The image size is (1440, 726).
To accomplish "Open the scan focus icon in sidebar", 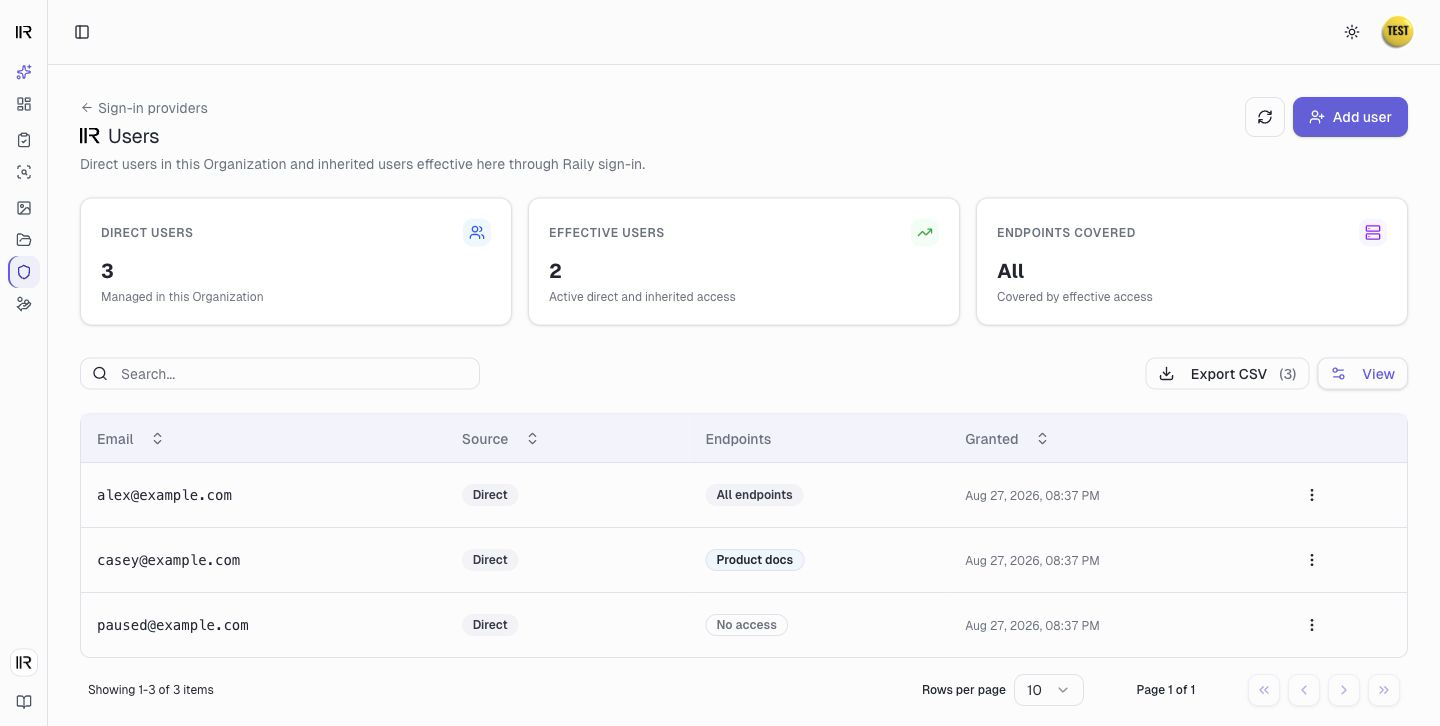I will [24, 172].
